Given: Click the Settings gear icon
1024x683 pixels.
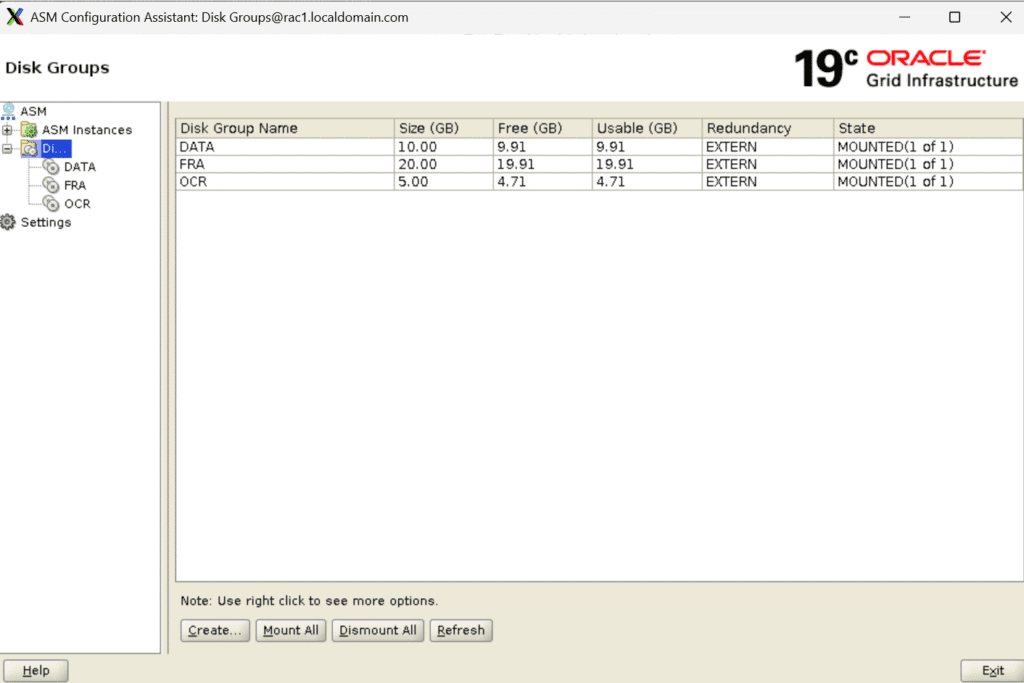Looking at the screenshot, I should 9,222.
